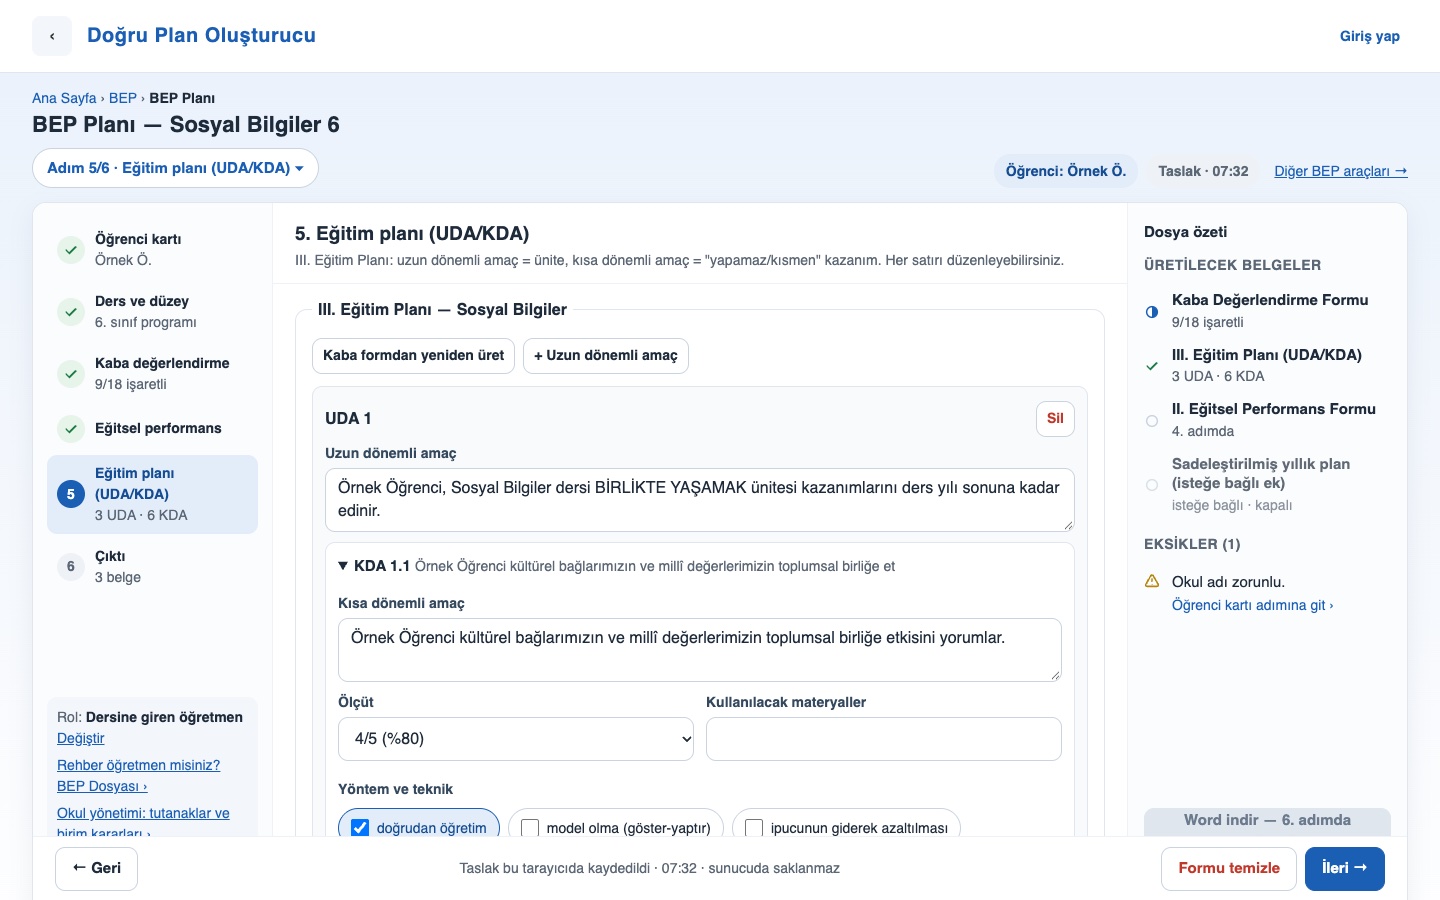Click the Kısa dönemli amaç text area
The height and width of the screenshot is (900, 1440).
700,650
